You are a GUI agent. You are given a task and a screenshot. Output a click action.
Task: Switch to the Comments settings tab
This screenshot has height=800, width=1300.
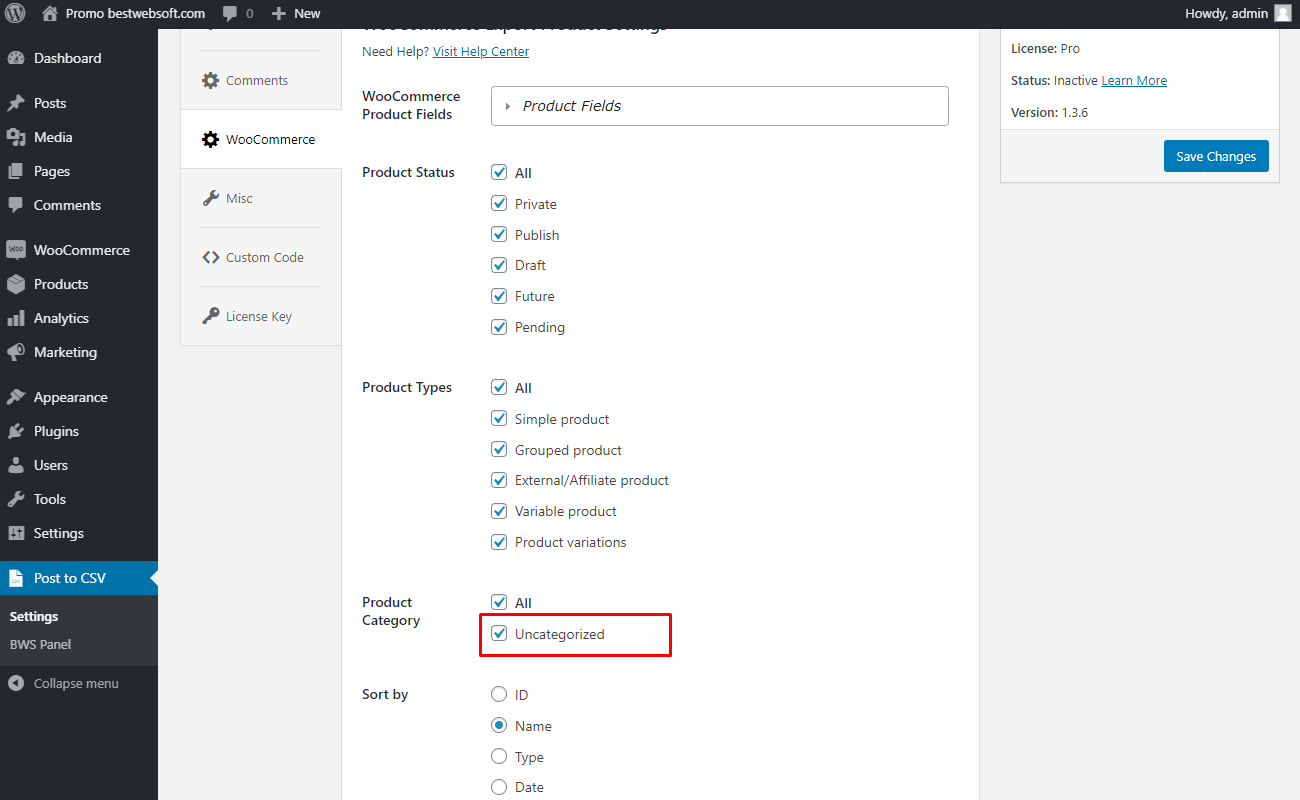coord(260,81)
